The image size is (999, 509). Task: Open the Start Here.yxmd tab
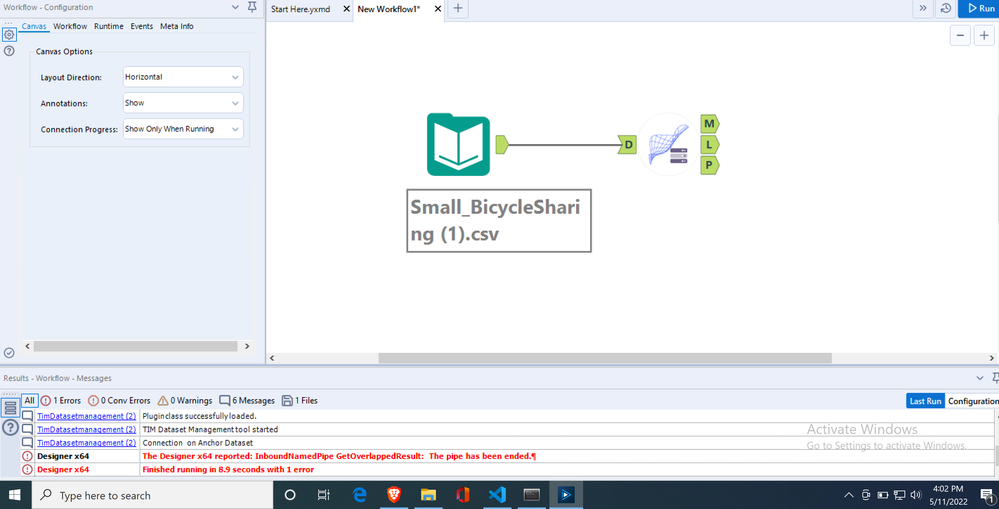point(301,10)
